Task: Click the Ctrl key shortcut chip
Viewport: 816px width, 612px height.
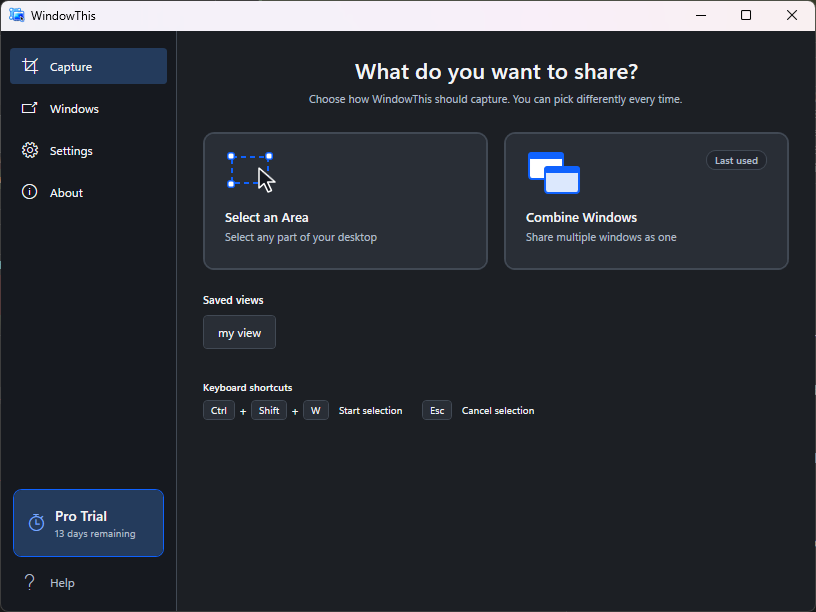Action: pos(219,410)
